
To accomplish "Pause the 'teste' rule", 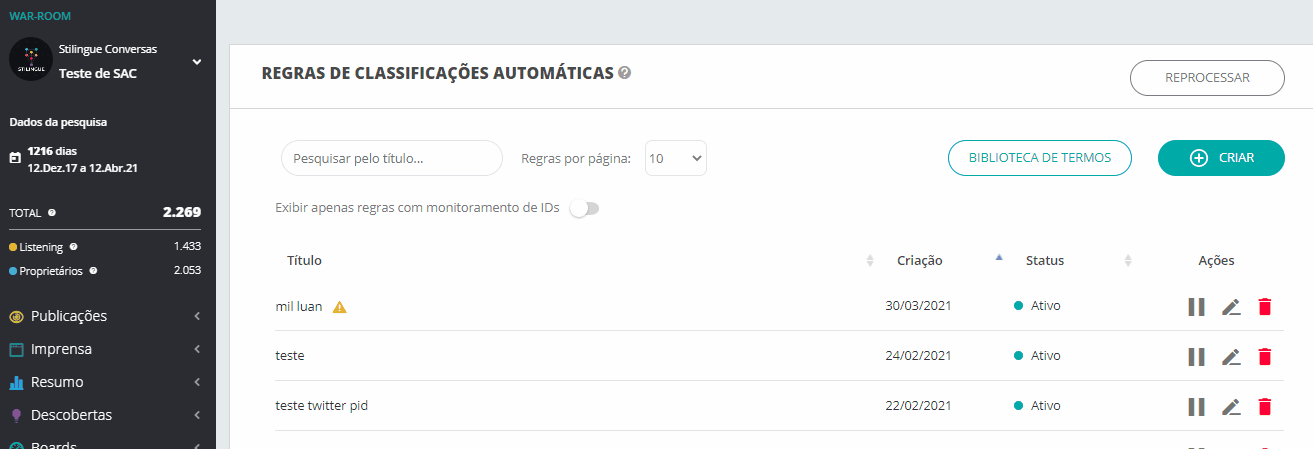I will pos(1196,357).
